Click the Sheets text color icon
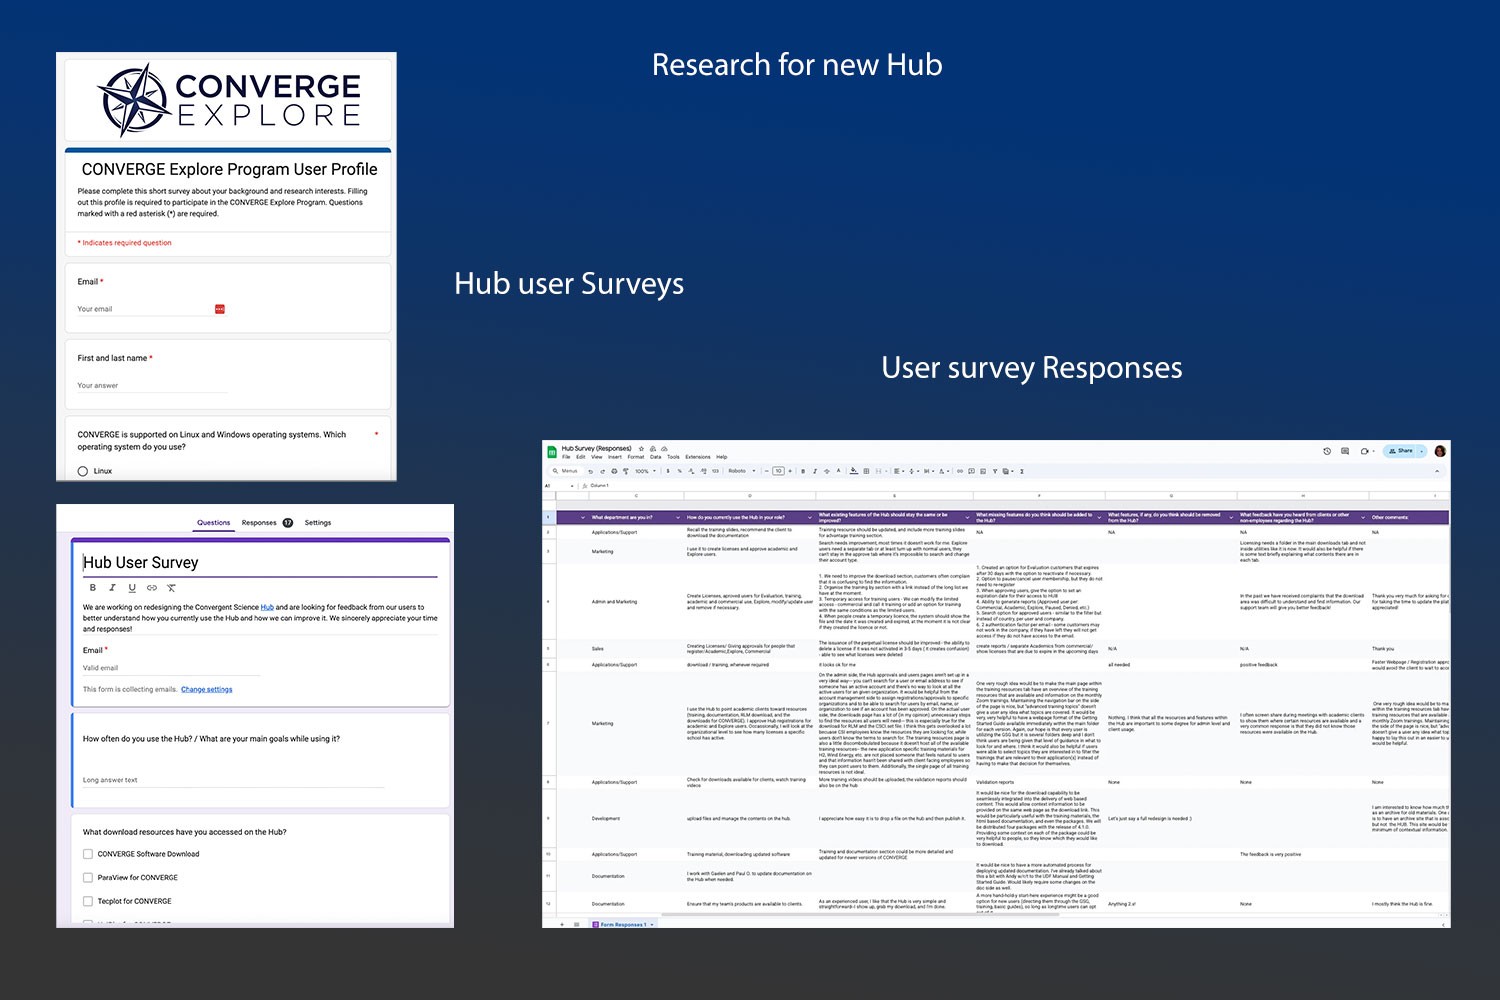1500x1000 pixels. coord(839,471)
